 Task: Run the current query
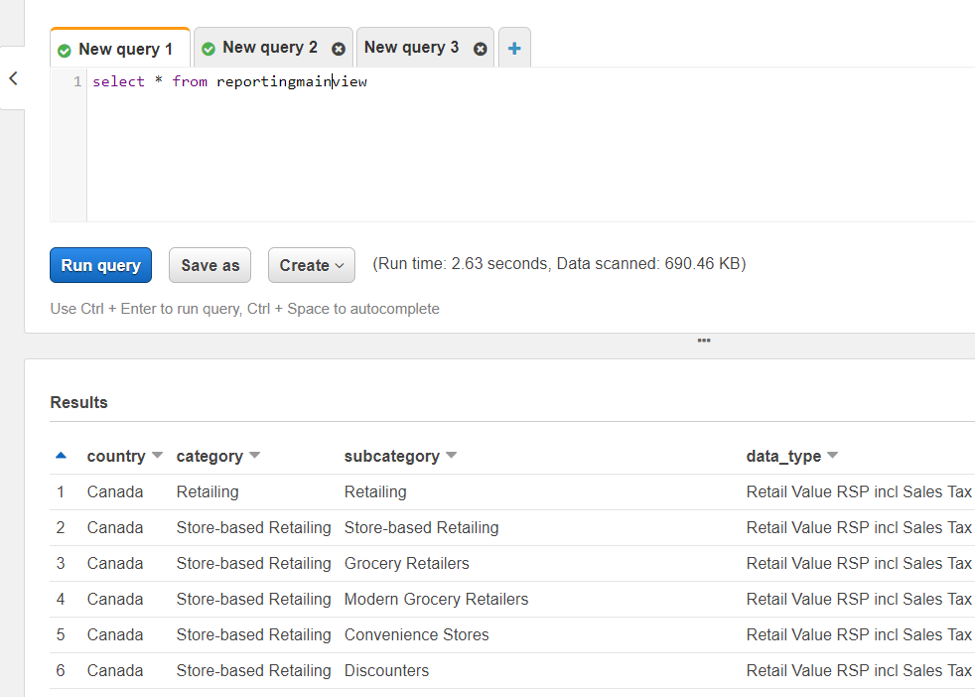[x=100, y=265]
